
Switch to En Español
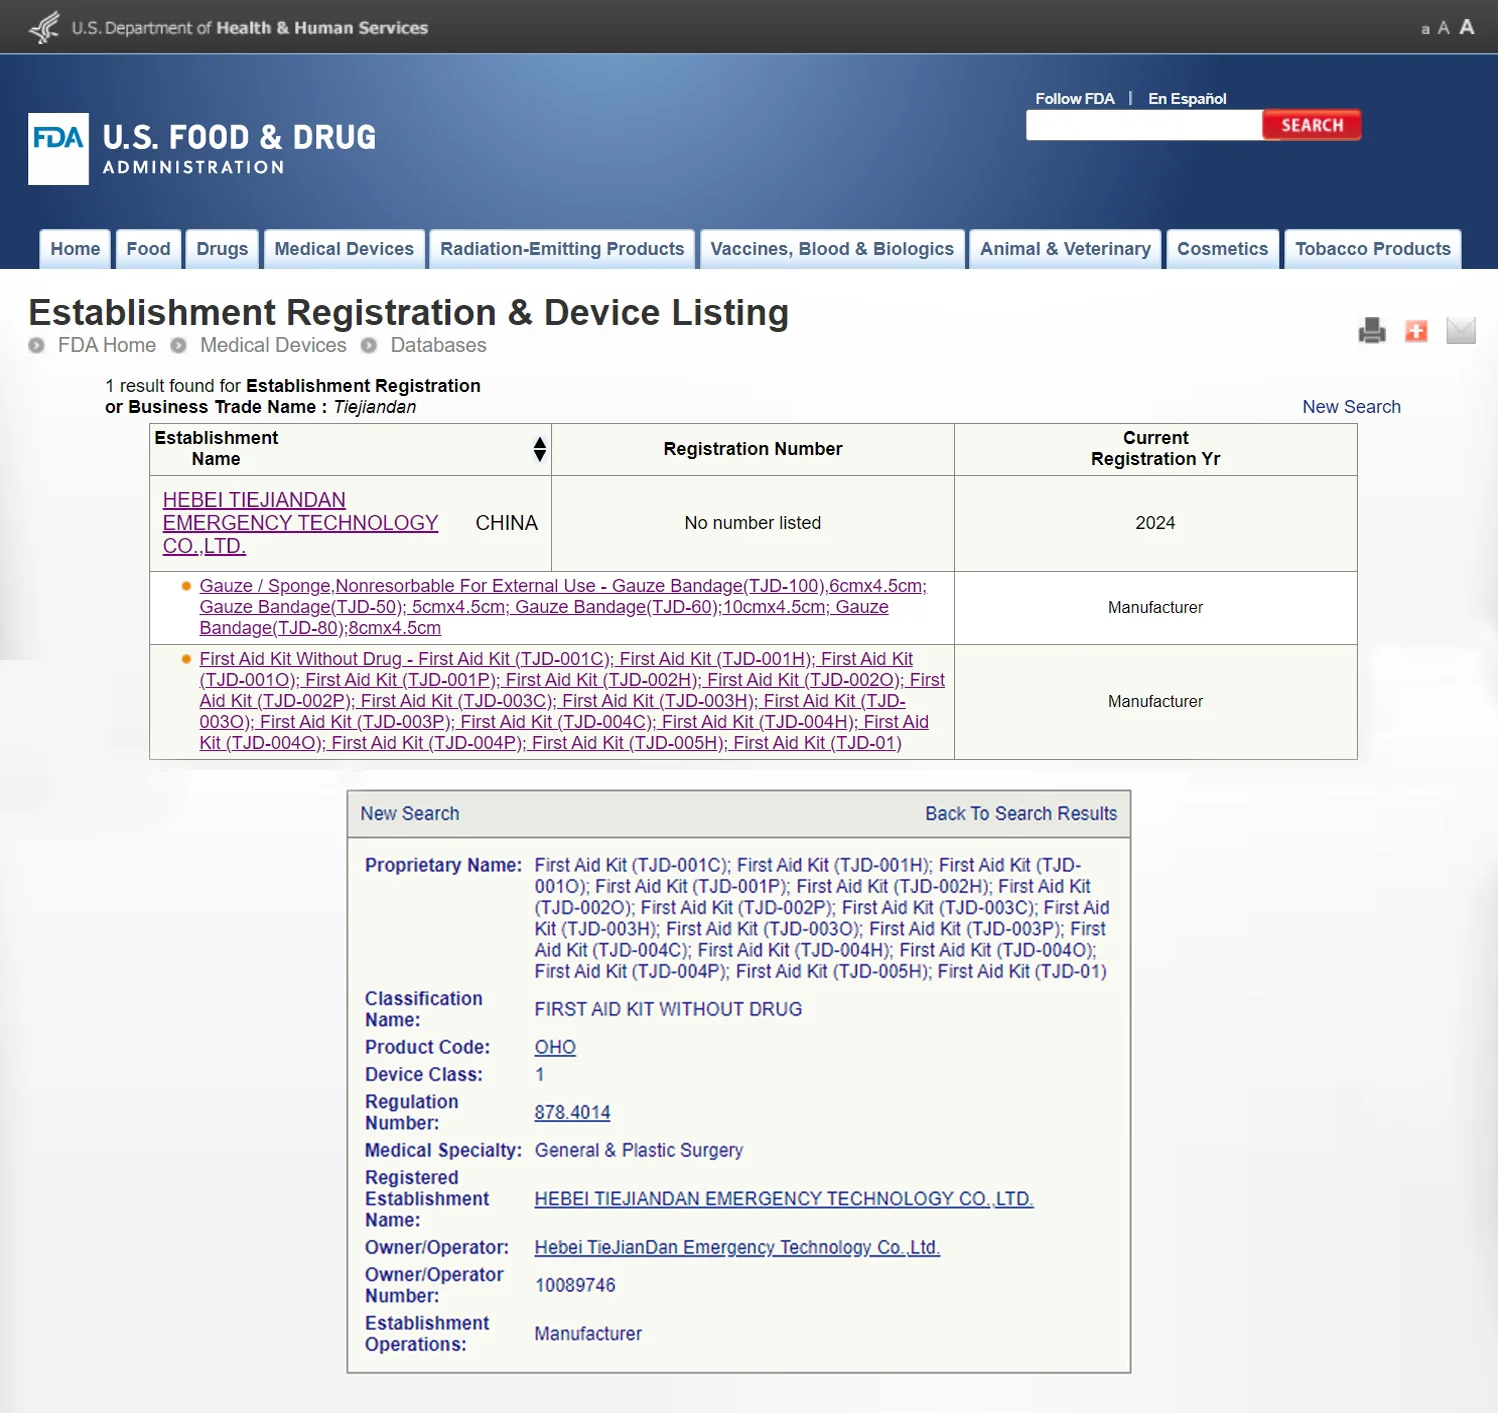click(1187, 98)
